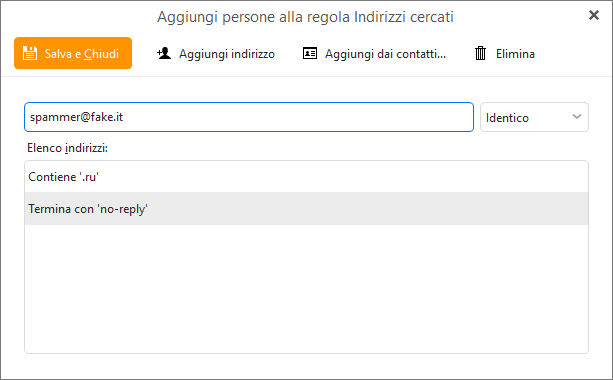This screenshot has height=380, width=613.
Task: Click empty space in the address list
Action: pos(306,289)
